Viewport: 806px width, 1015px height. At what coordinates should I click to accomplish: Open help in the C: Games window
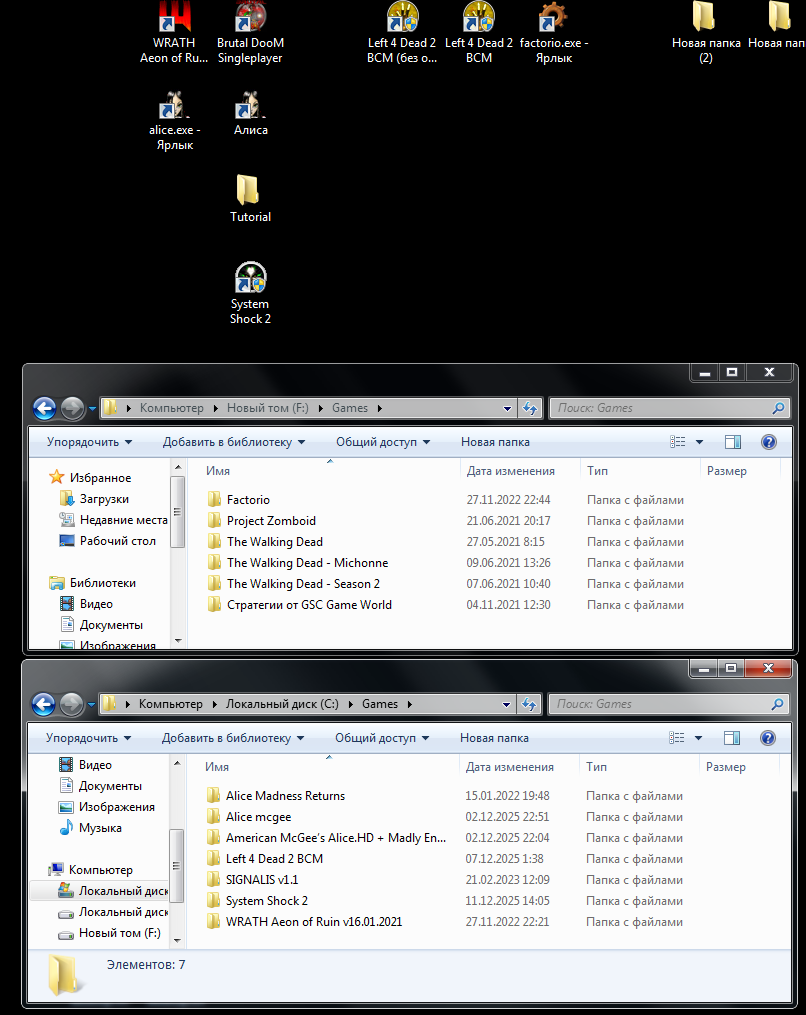768,738
